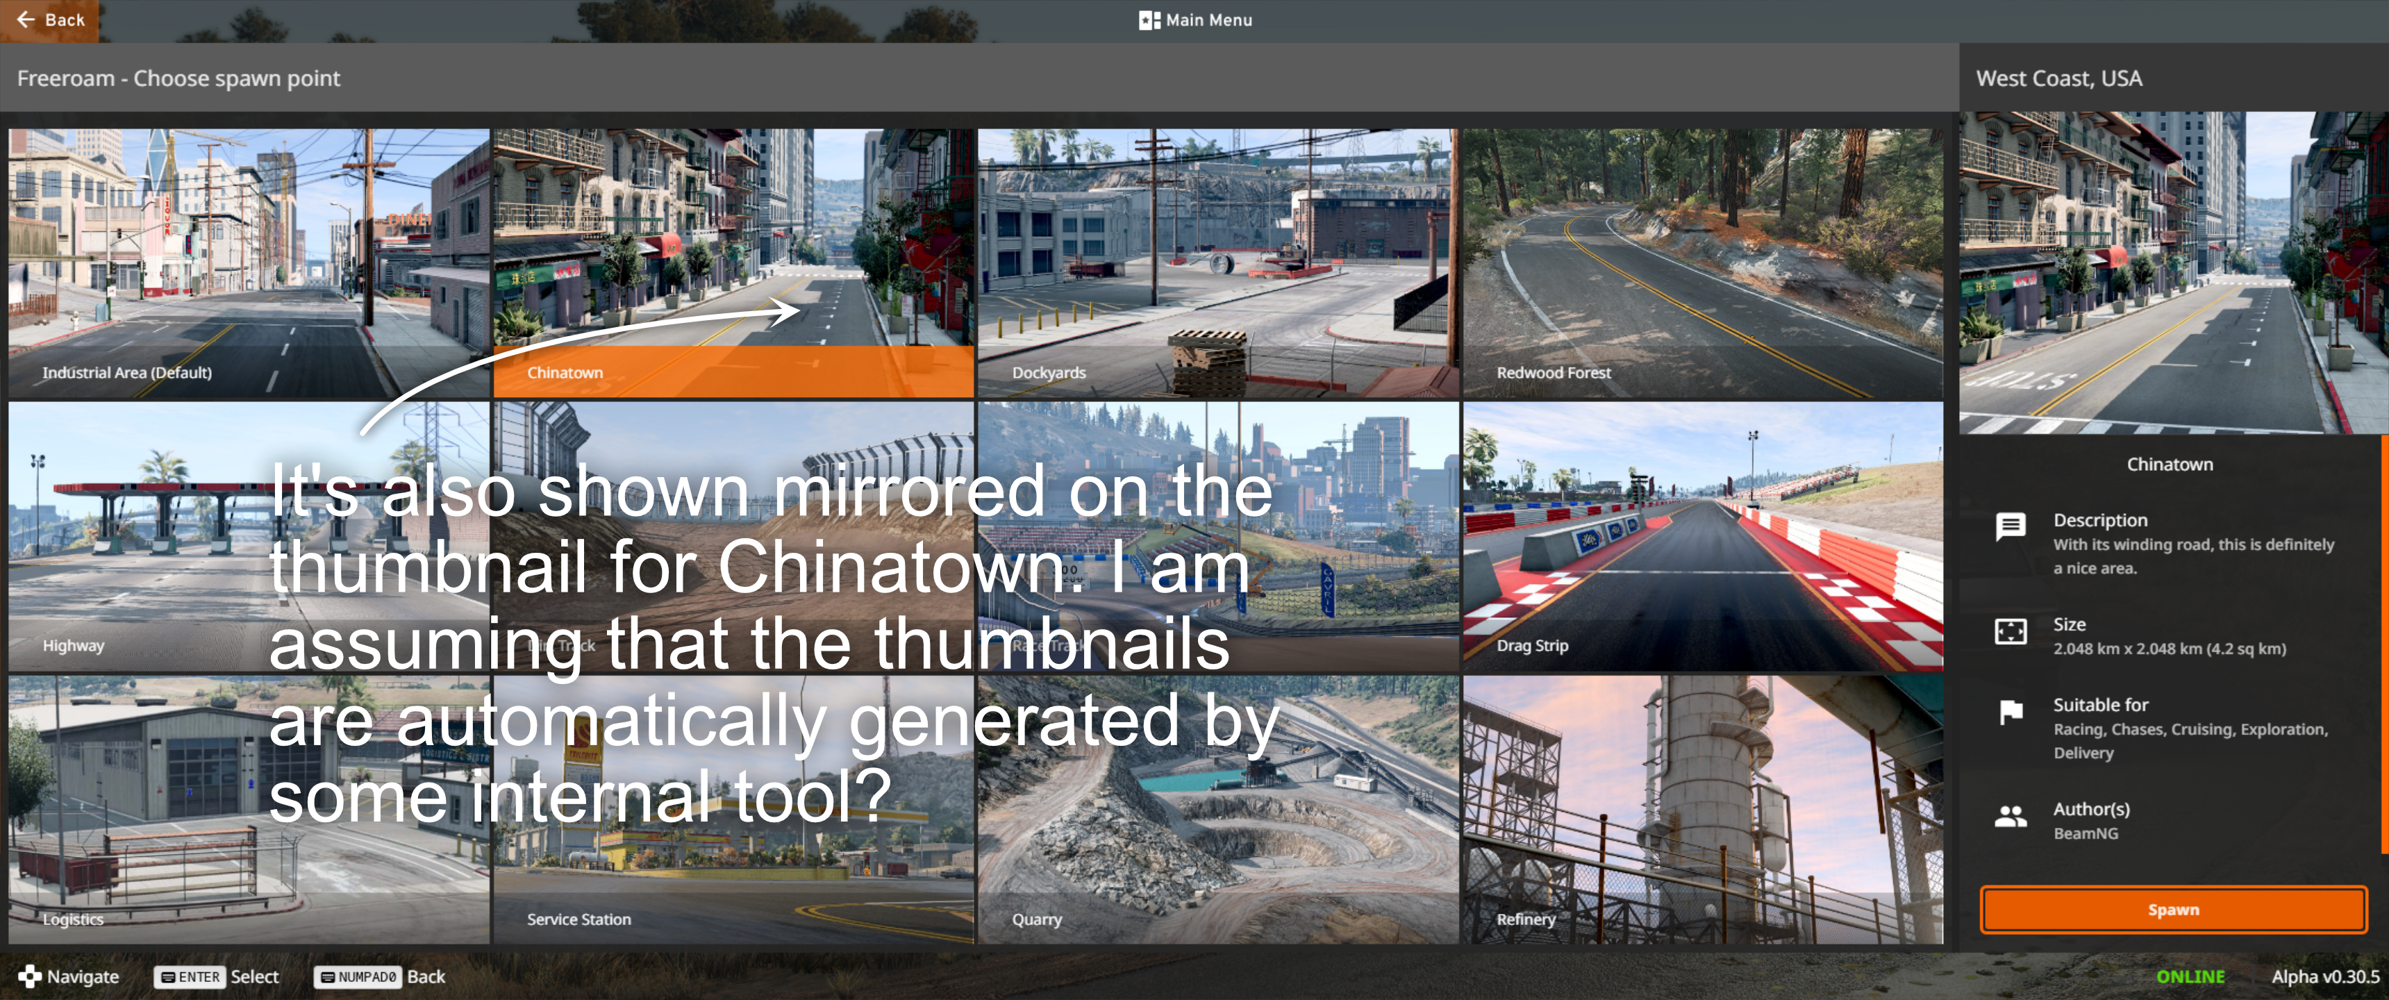
Task: Click the West Coast, USA map title
Action: (x=2059, y=78)
